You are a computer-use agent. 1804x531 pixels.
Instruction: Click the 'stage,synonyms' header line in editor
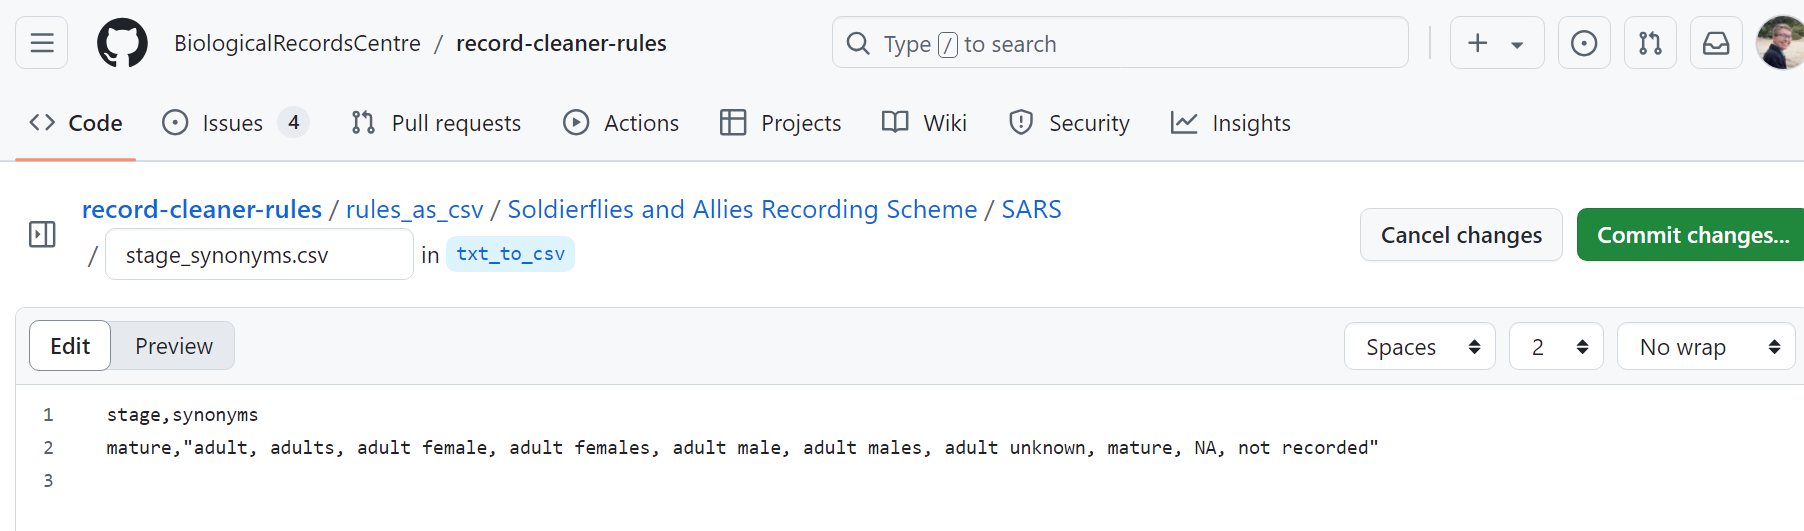(182, 414)
